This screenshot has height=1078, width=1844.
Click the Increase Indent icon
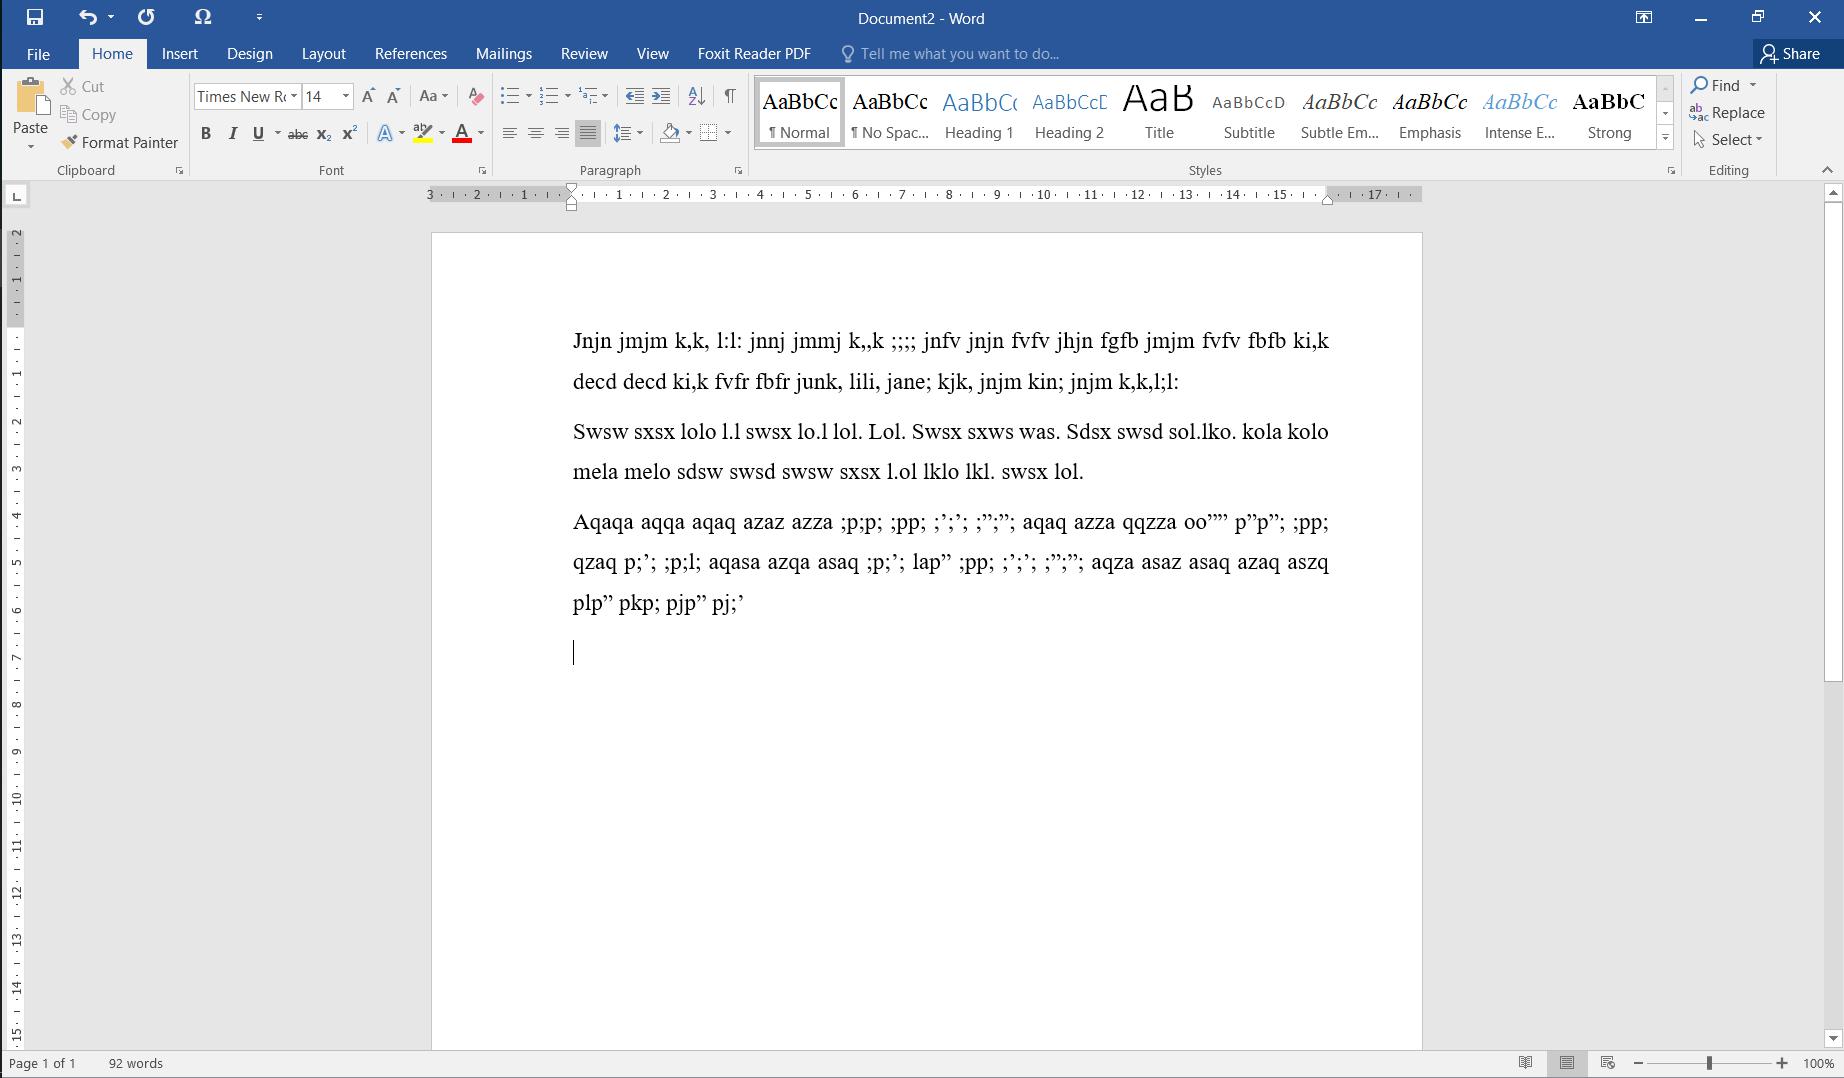point(661,97)
